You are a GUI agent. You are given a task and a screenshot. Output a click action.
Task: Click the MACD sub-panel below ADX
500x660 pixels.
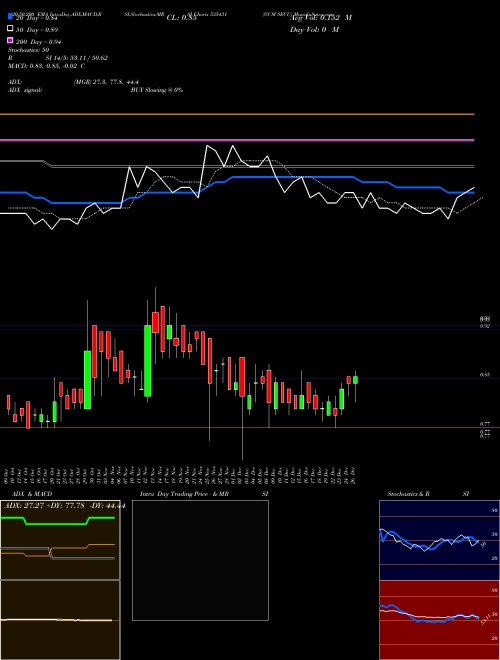click(60, 620)
